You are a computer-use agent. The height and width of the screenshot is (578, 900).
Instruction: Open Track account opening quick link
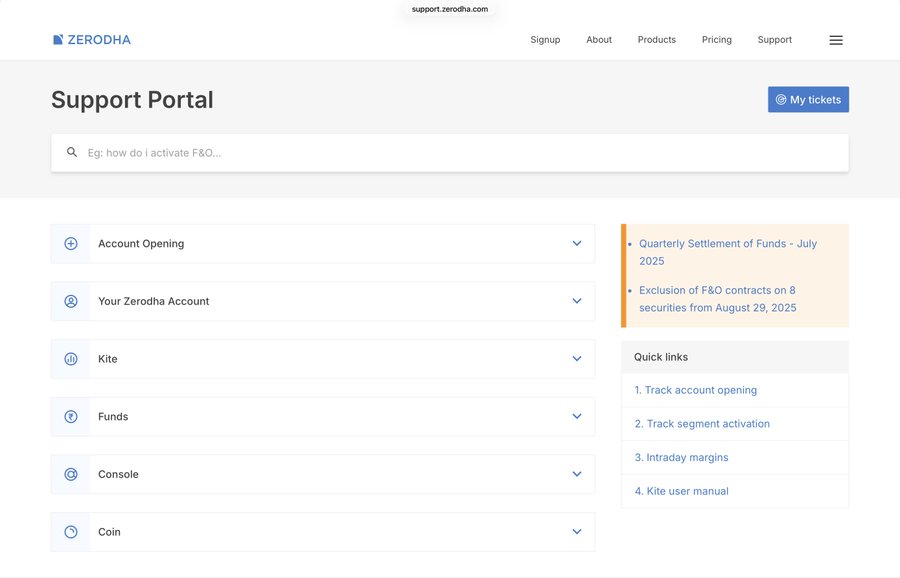[x=695, y=390]
